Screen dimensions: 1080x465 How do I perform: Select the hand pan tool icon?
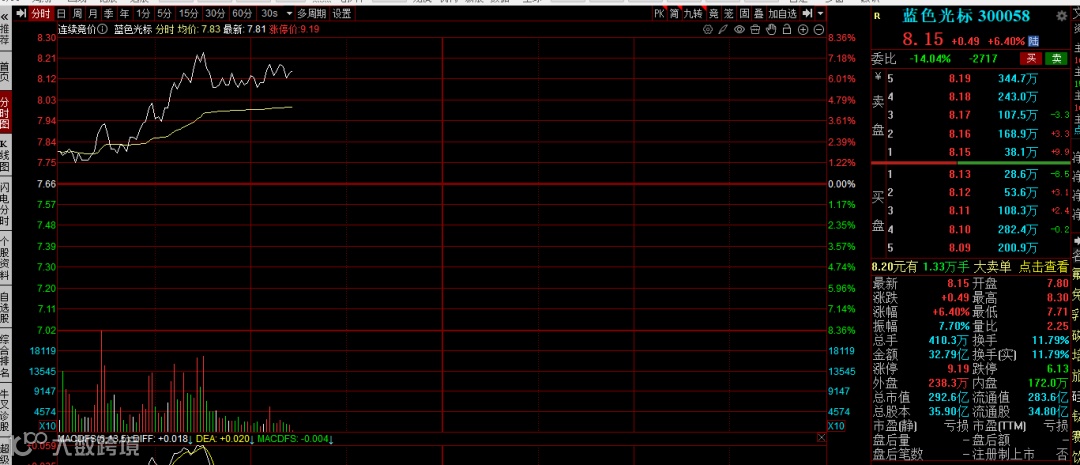pyautogui.click(x=771, y=29)
